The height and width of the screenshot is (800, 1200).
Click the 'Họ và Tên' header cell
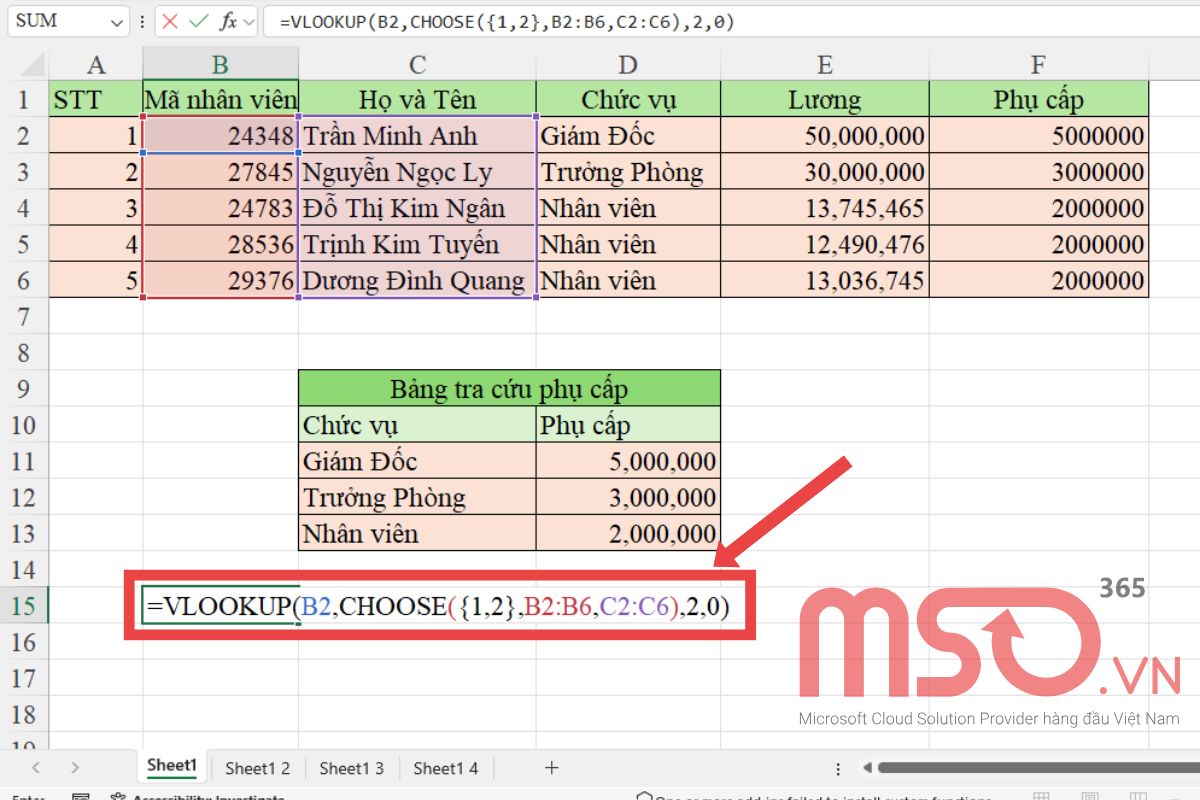tap(417, 99)
